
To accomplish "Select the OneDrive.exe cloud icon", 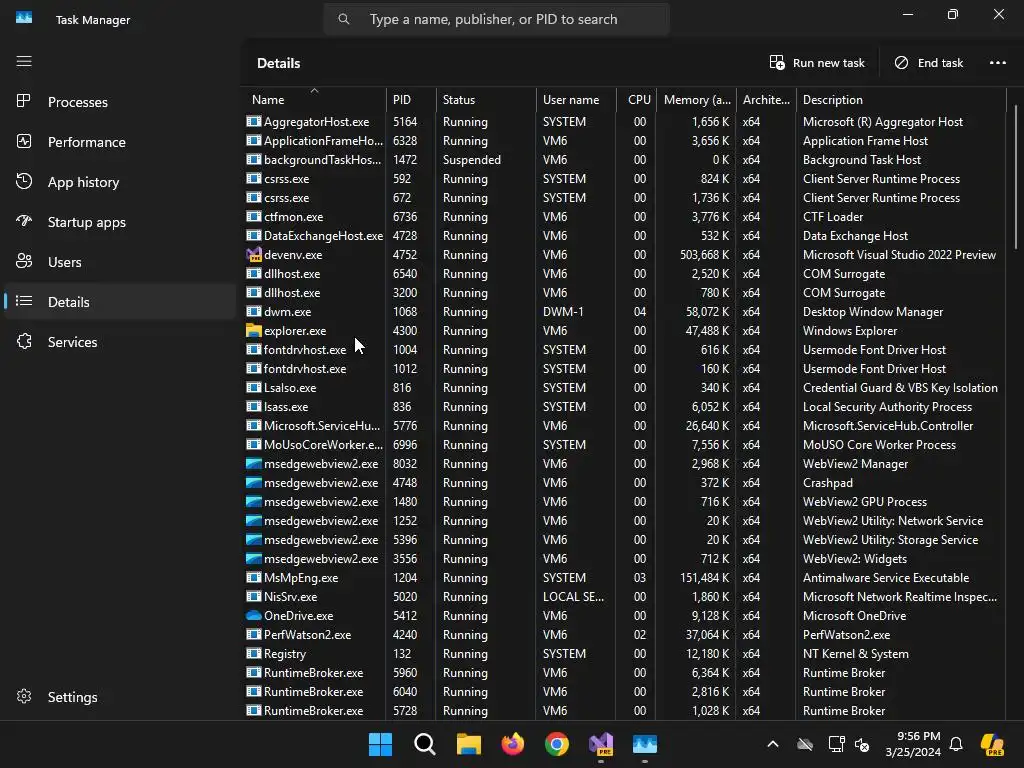I will coord(253,615).
